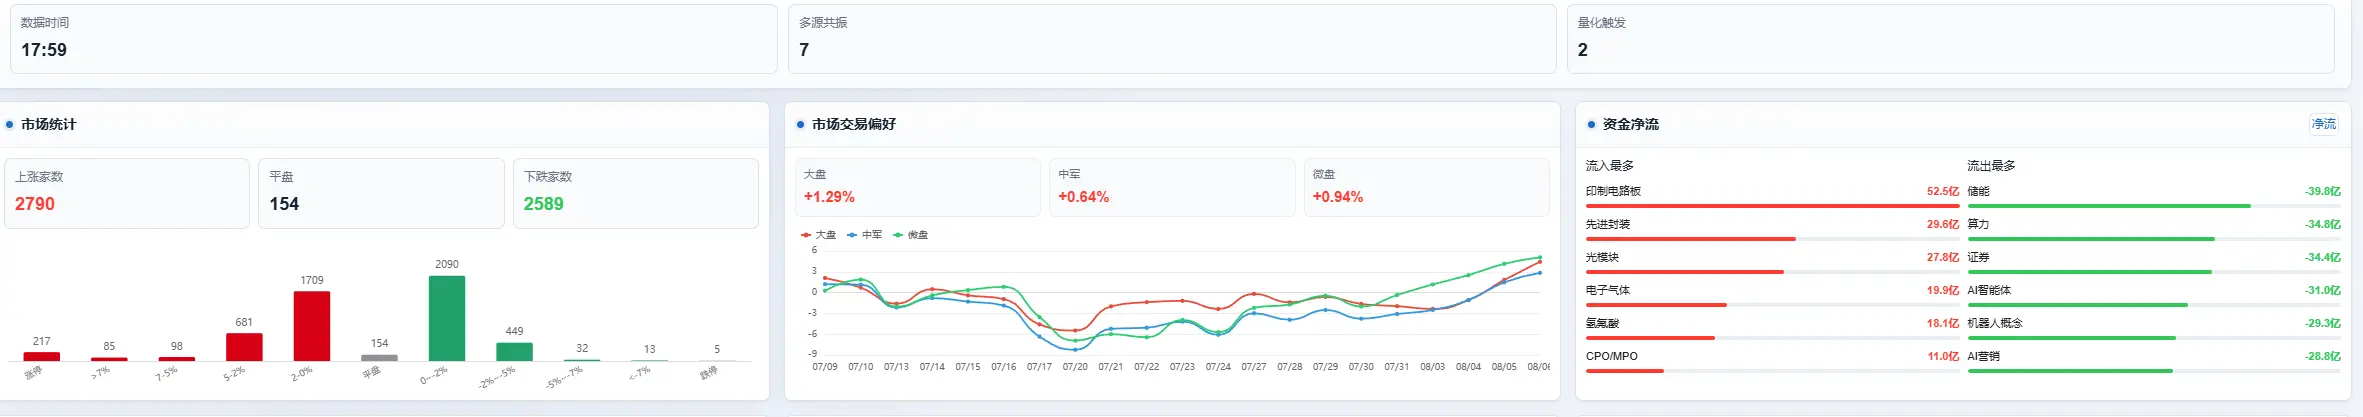Screen dimensions: 2363x417
Task: Click the green progress bar under 储能
Action: [x=2109, y=206]
